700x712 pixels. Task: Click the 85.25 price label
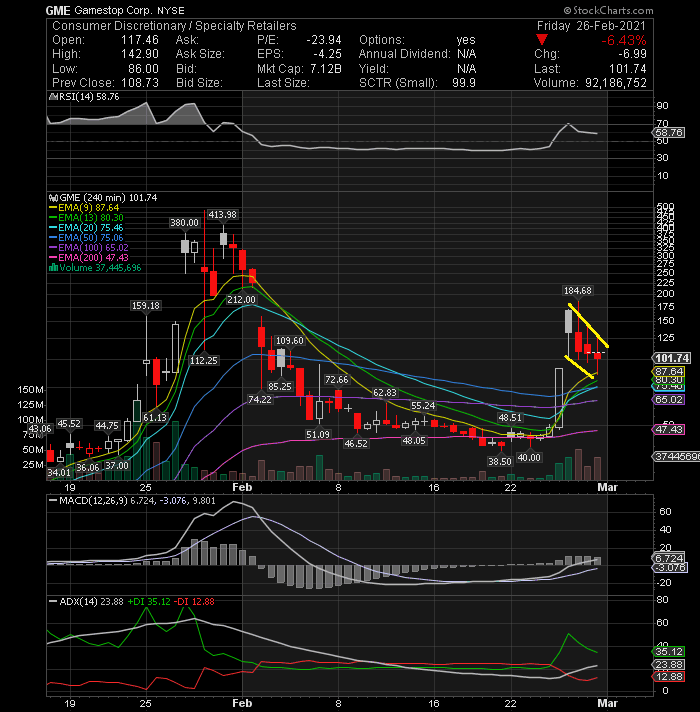pos(280,386)
